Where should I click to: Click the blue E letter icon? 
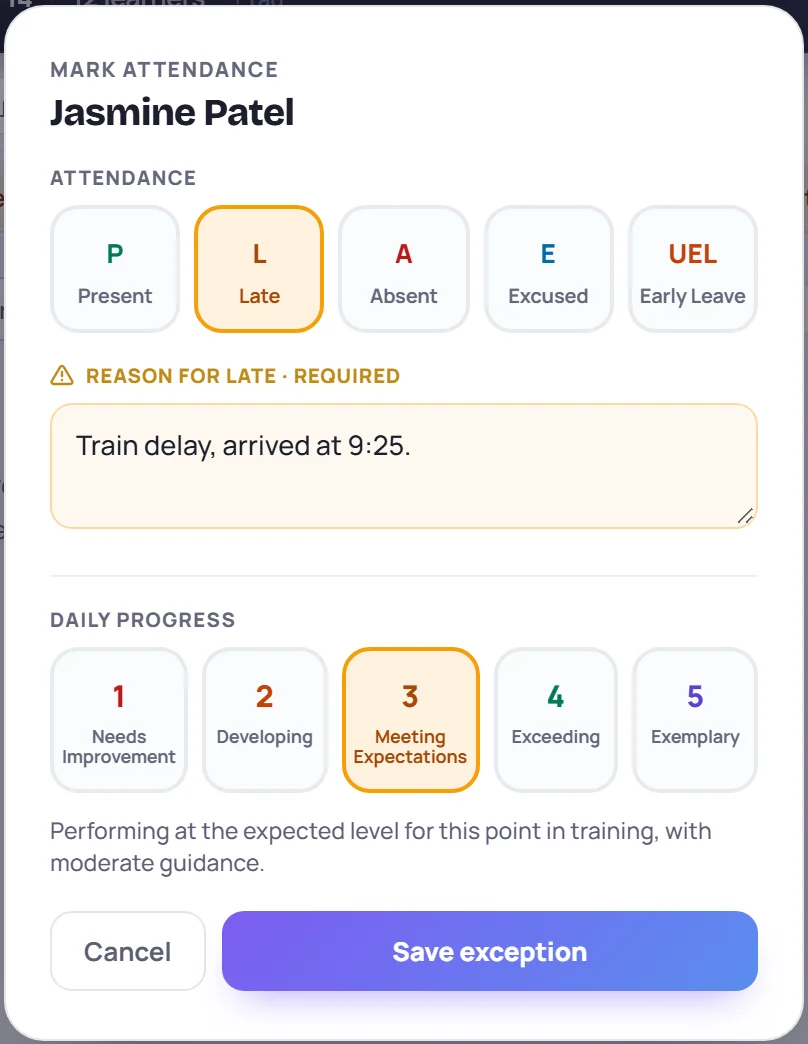[548, 254]
